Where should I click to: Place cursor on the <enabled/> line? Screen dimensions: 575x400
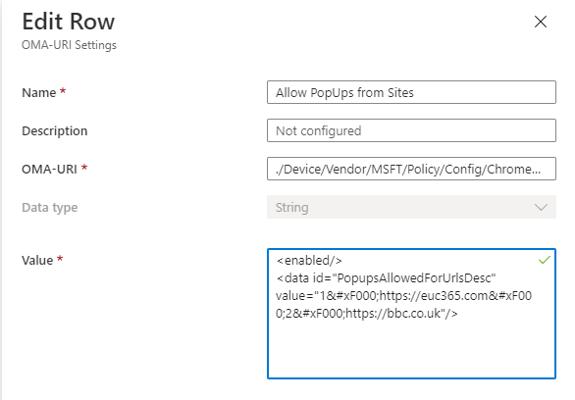tap(309, 260)
